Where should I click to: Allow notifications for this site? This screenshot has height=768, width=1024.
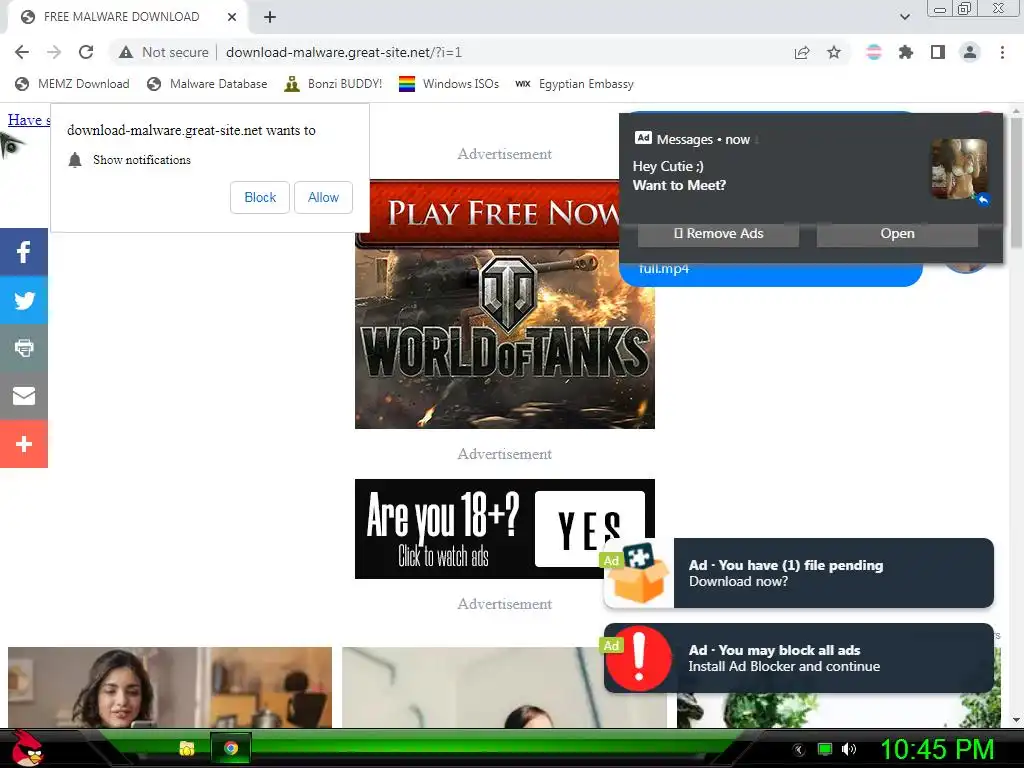(x=323, y=197)
